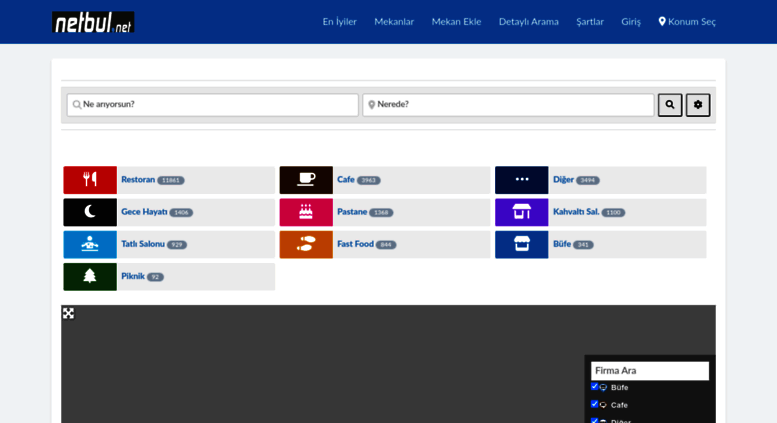
Task: Open the Fast Food category link
Action: pyautogui.click(x=355, y=244)
